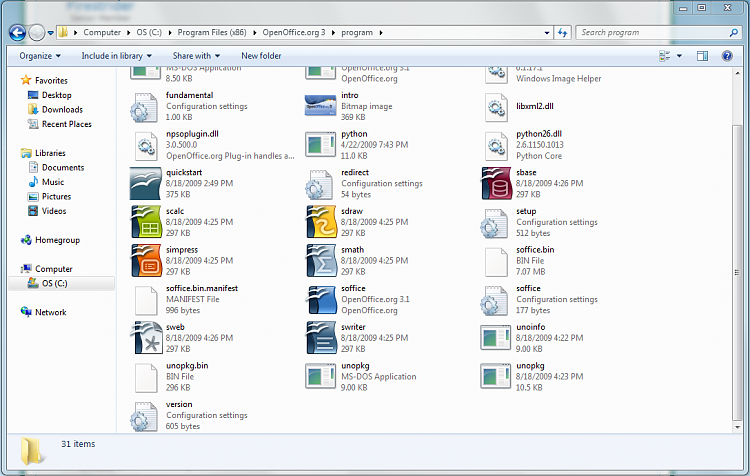The image size is (750, 476).
Task: Open the Organize dropdown menu
Action: point(40,56)
